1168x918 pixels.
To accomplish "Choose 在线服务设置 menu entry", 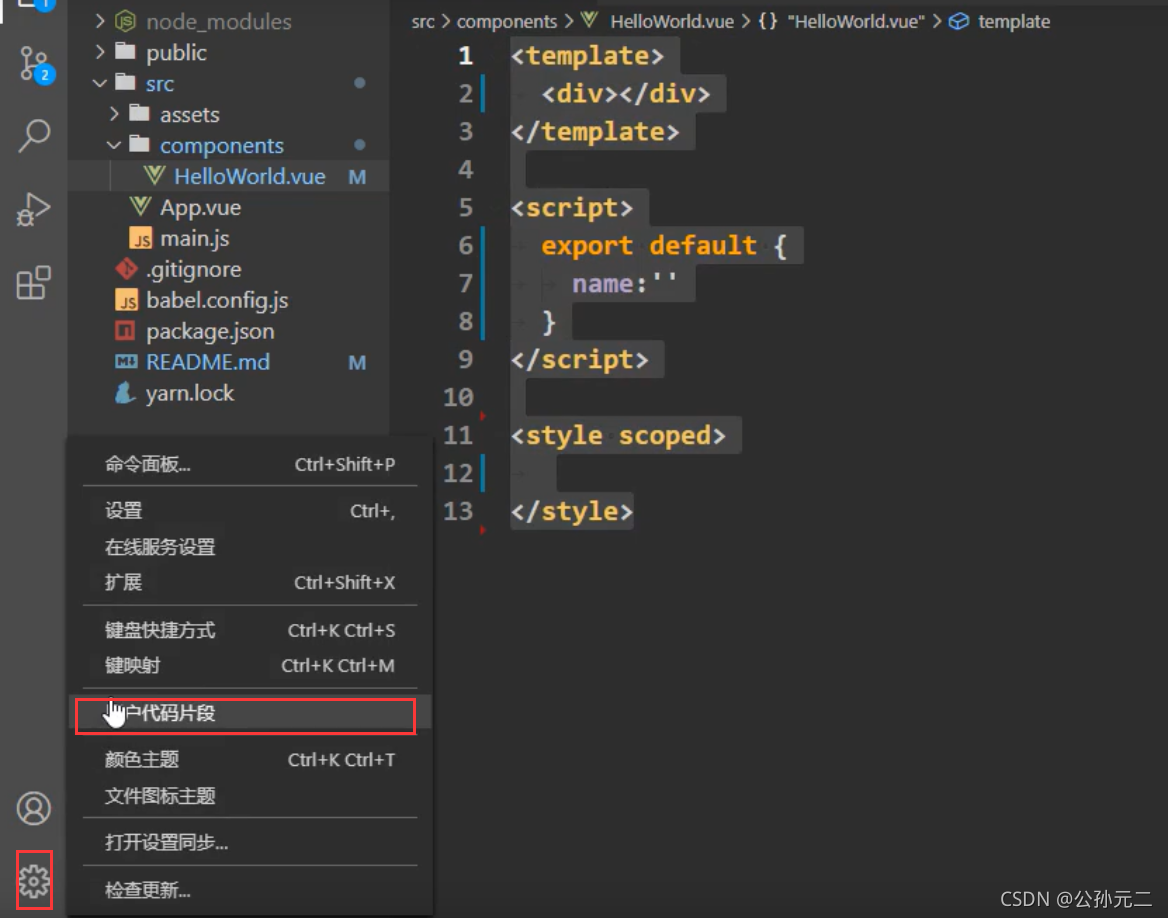I will pyautogui.click(x=250, y=547).
